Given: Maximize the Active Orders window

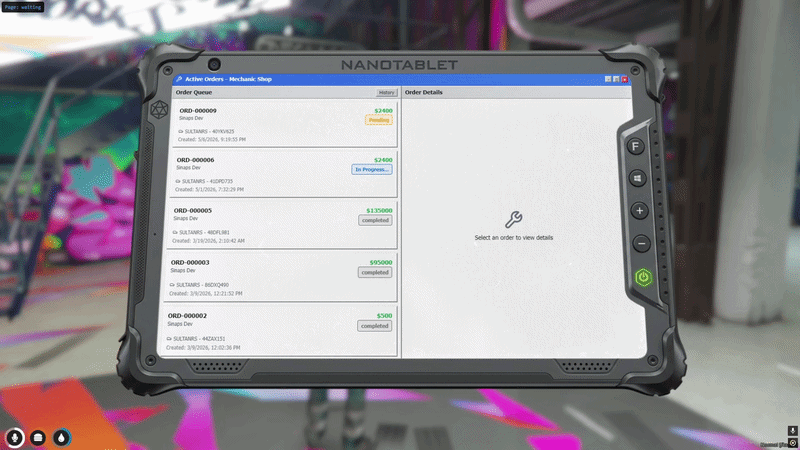Looking at the screenshot, I should pyautogui.click(x=616, y=79).
